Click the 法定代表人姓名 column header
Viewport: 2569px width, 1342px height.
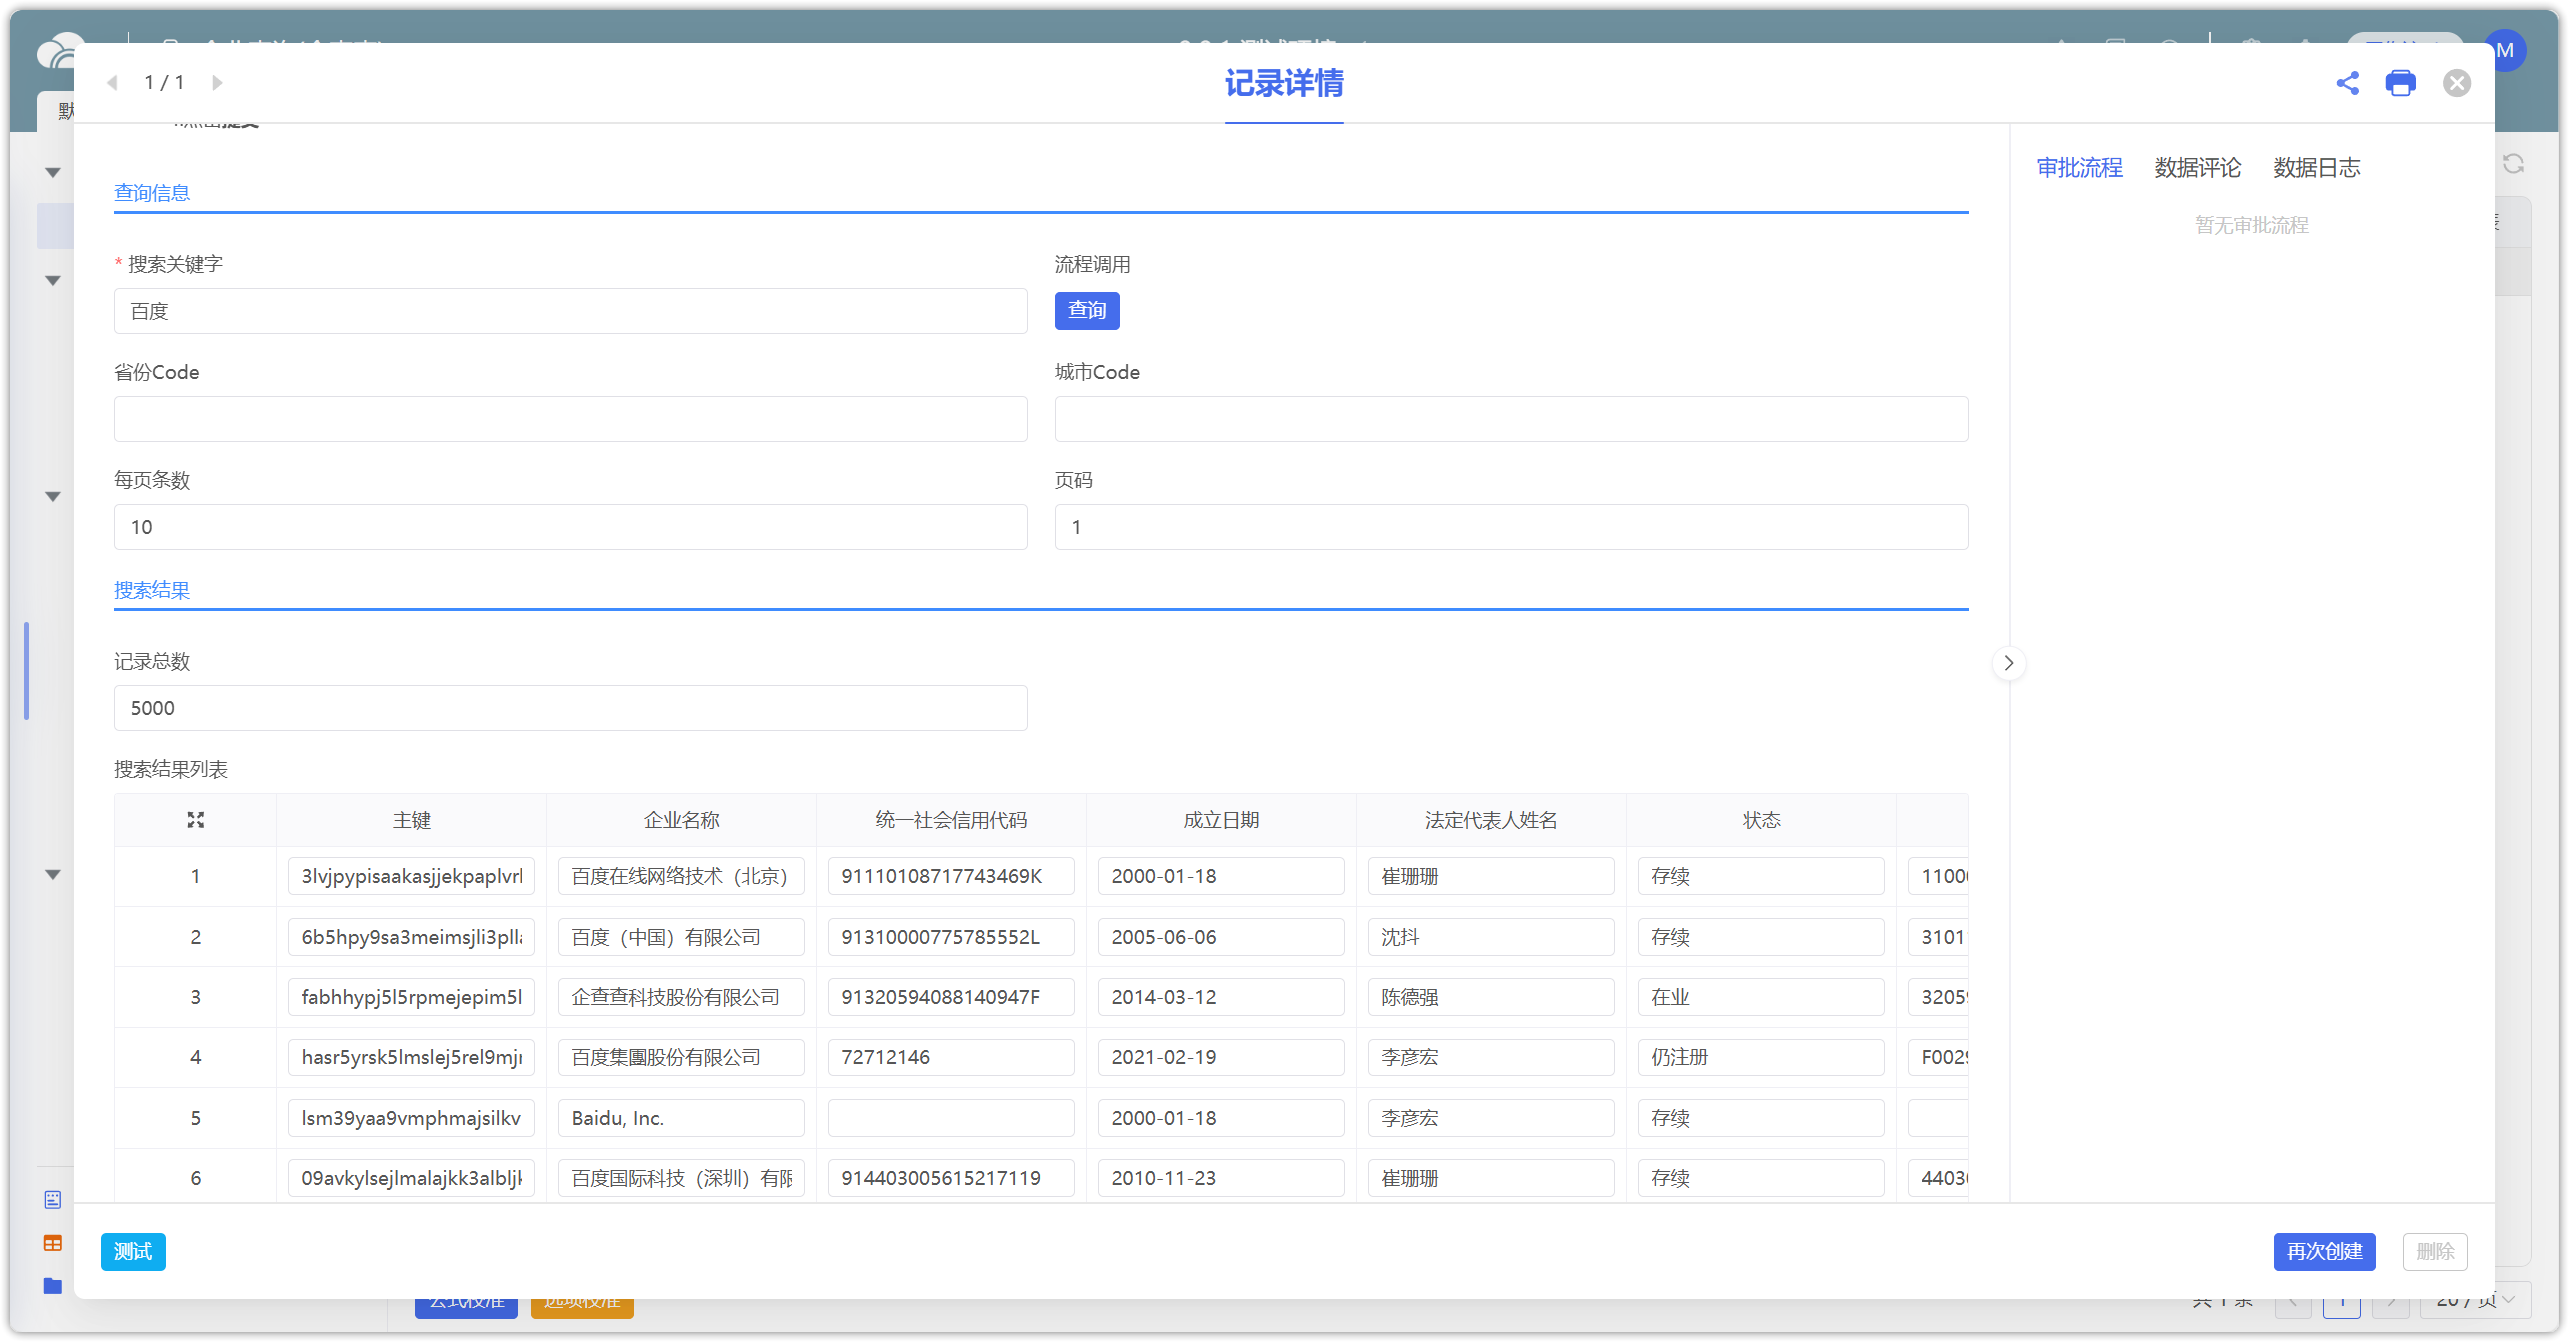[1491, 820]
